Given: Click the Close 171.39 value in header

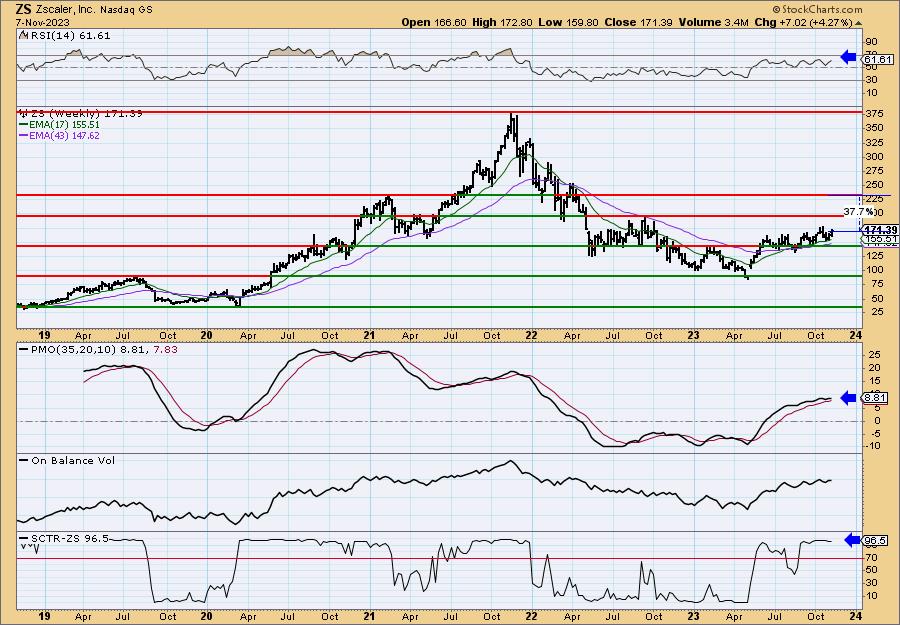Looking at the screenshot, I should [x=638, y=22].
